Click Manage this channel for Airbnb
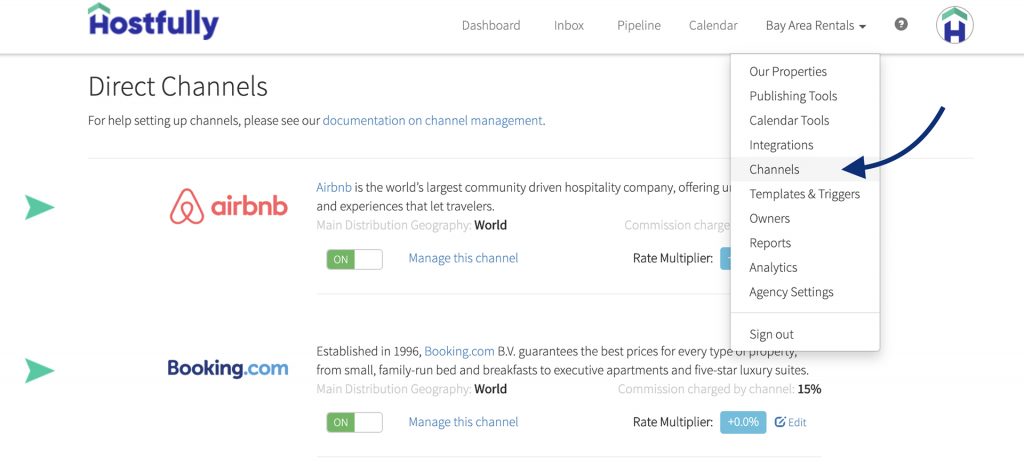 (x=463, y=258)
